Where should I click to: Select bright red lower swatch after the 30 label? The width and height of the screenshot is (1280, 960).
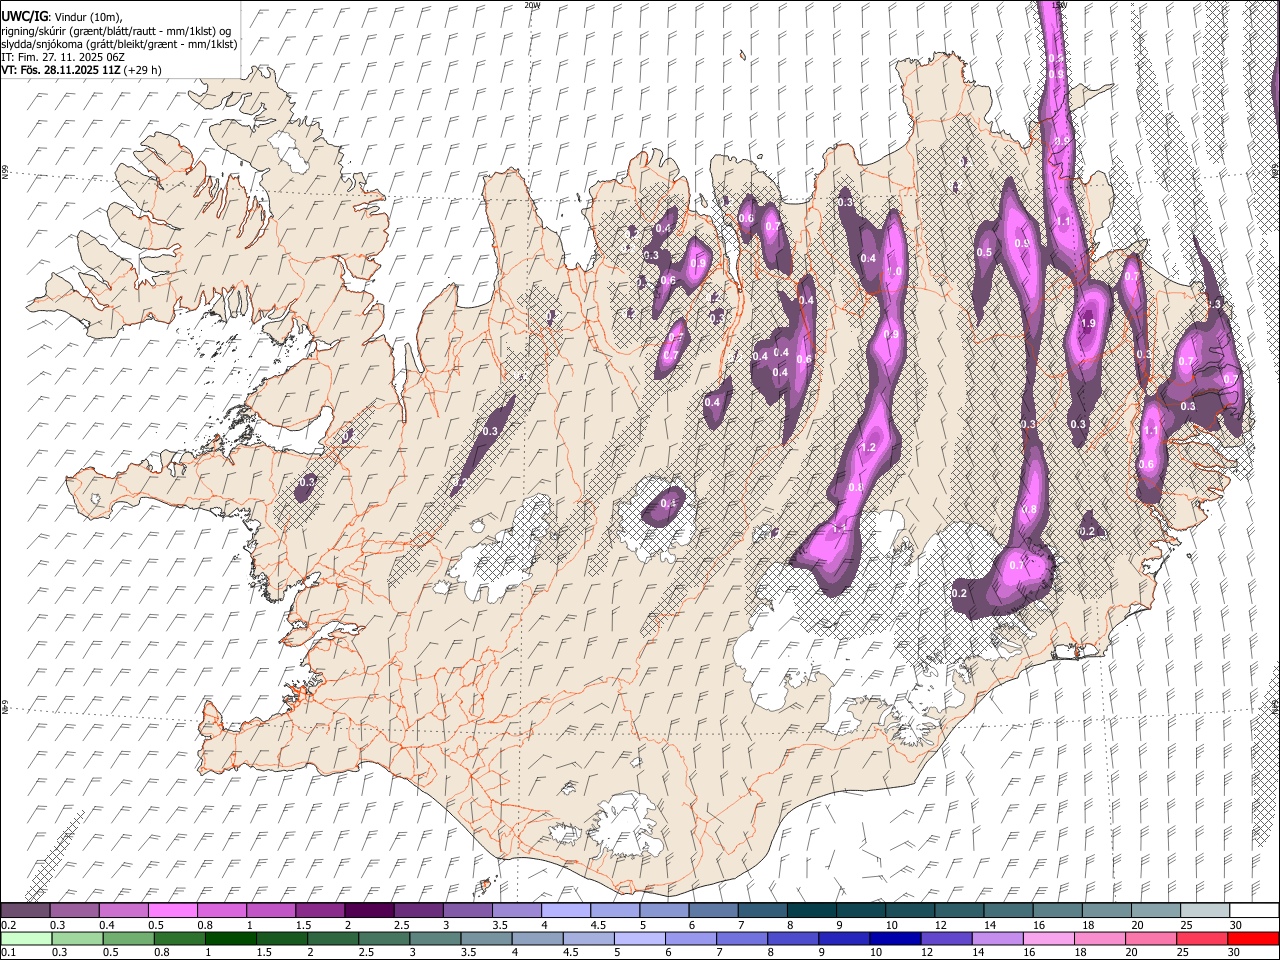(x=1254, y=938)
